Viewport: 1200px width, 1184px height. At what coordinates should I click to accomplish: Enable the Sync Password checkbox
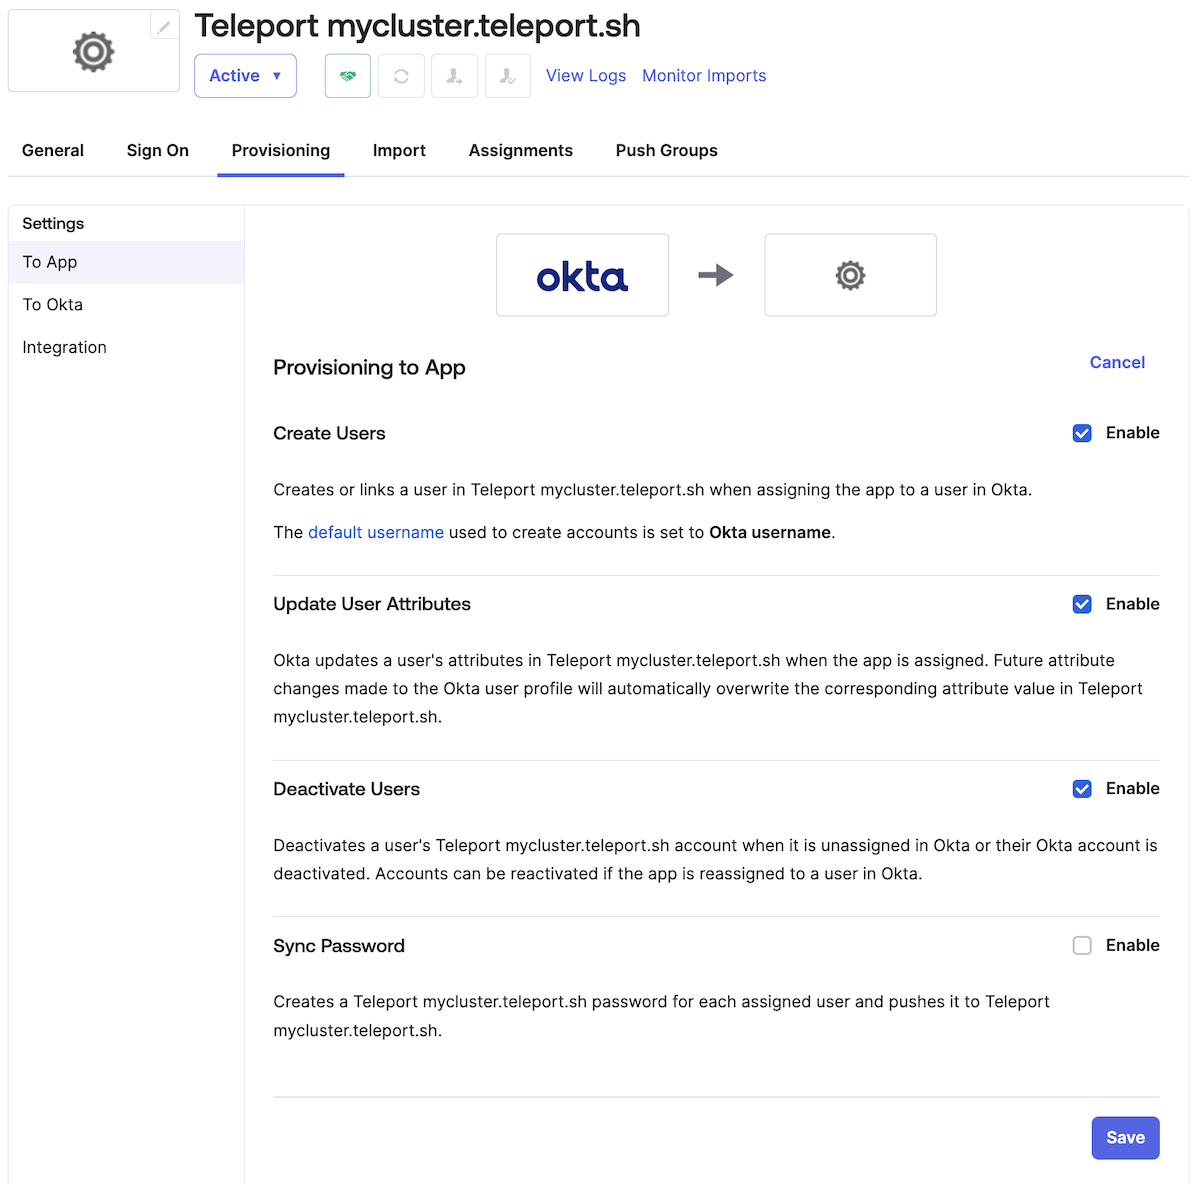point(1082,946)
